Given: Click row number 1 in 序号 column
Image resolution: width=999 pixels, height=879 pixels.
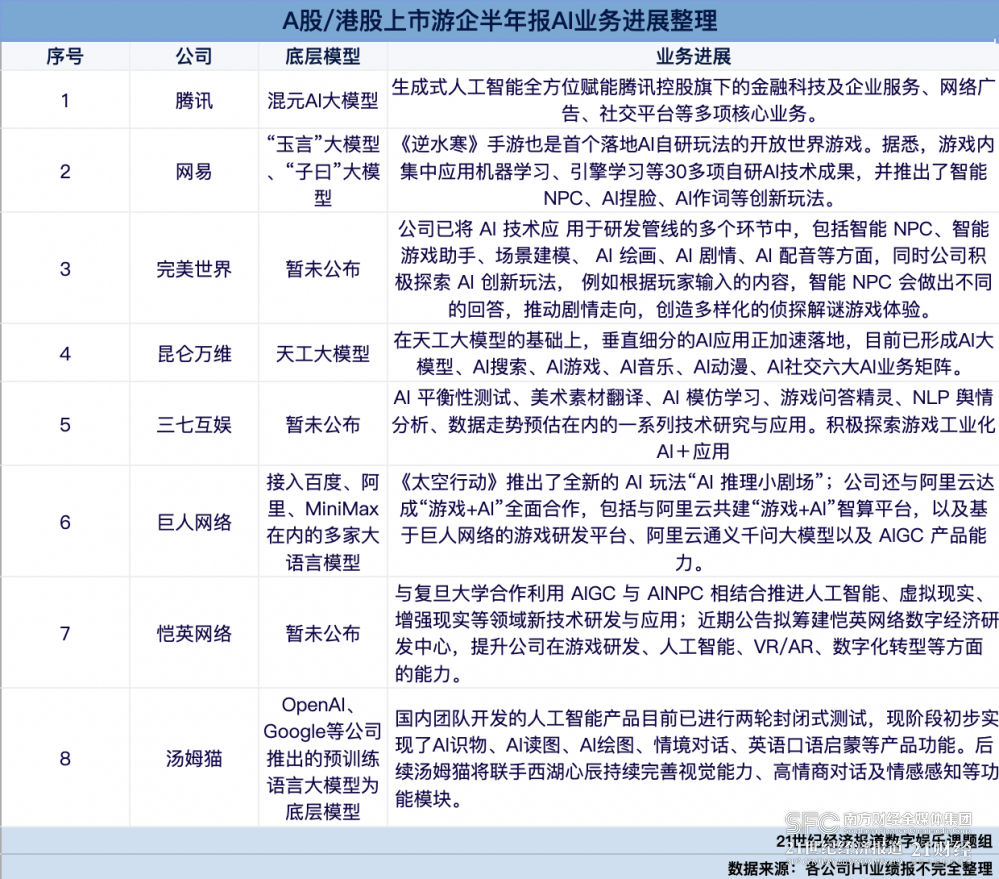Looking at the screenshot, I should 65,101.
